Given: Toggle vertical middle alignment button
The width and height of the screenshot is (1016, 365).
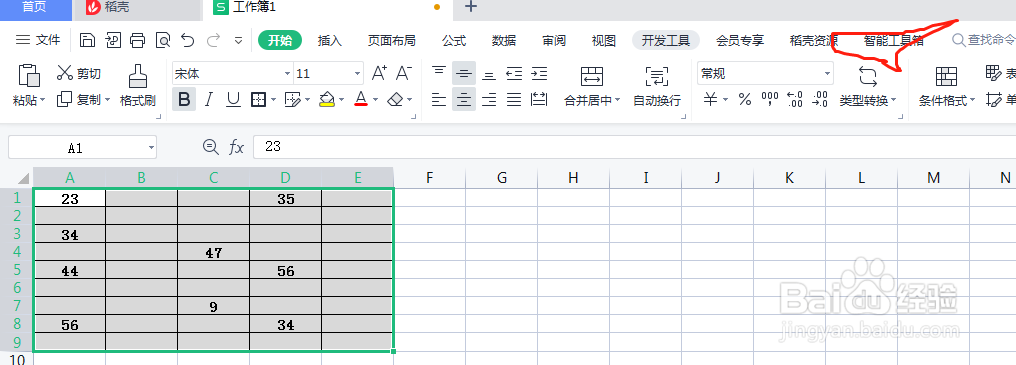Looking at the screenshot, I should [x=464, y=73].
